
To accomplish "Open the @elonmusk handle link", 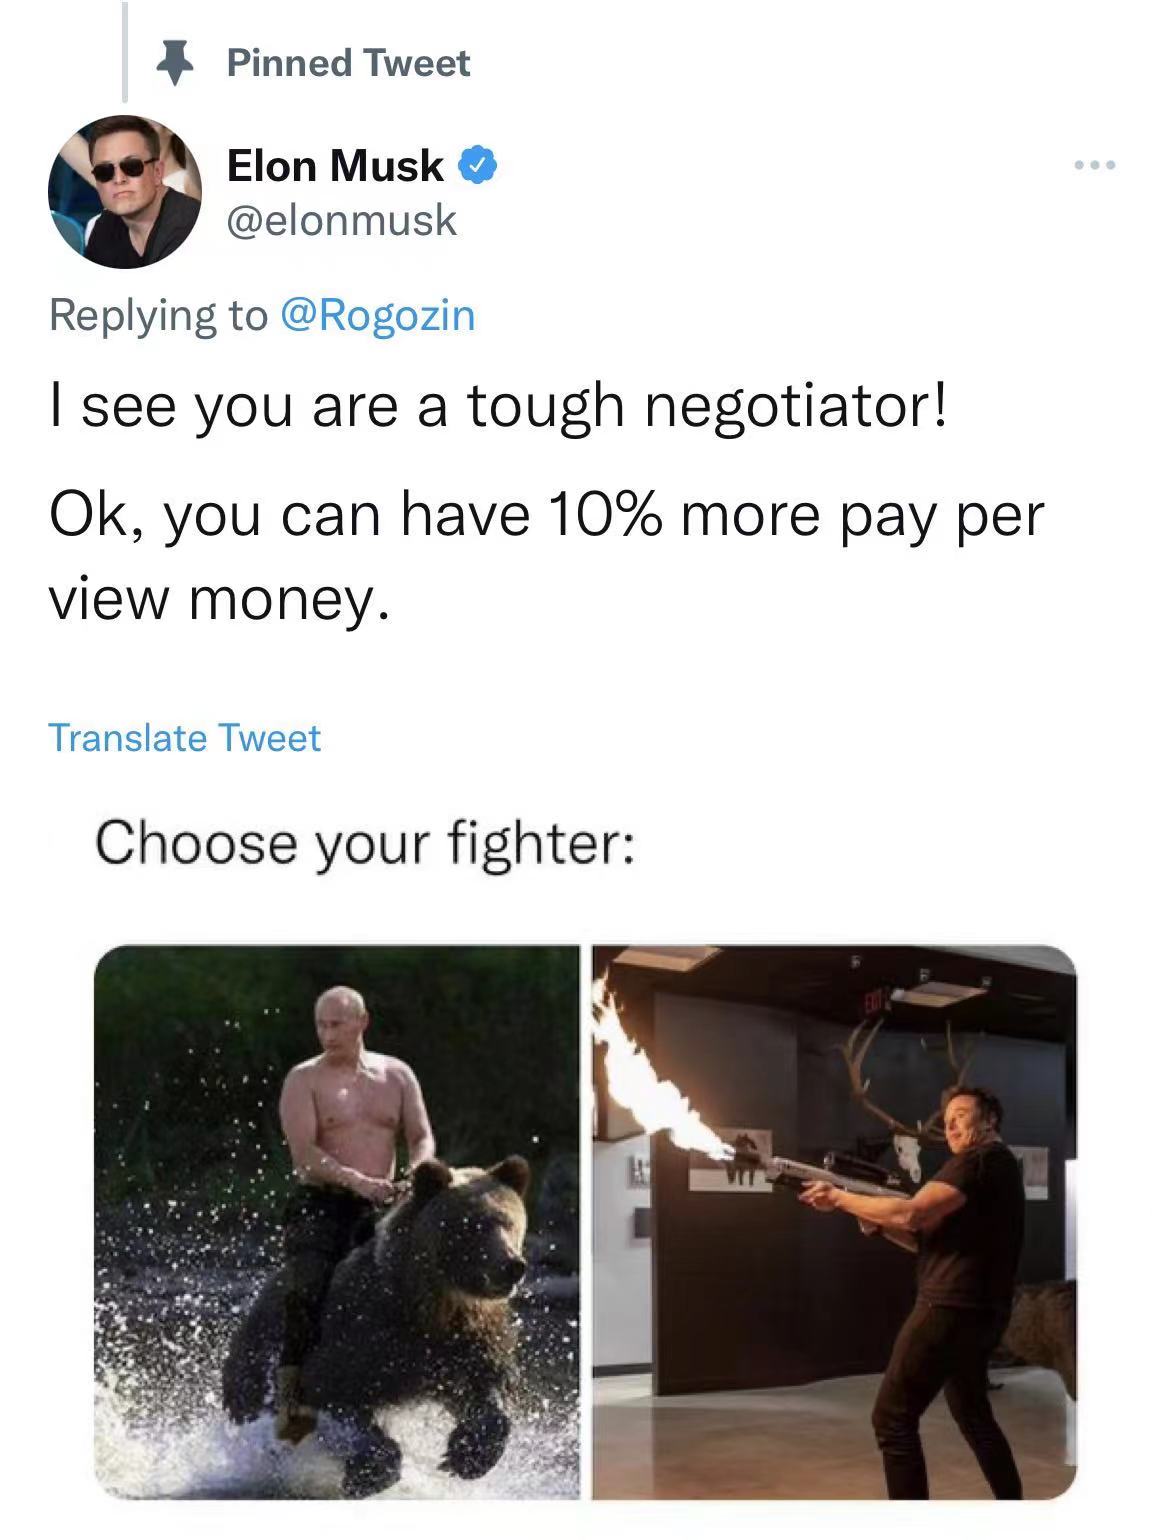I will (342, 220).
